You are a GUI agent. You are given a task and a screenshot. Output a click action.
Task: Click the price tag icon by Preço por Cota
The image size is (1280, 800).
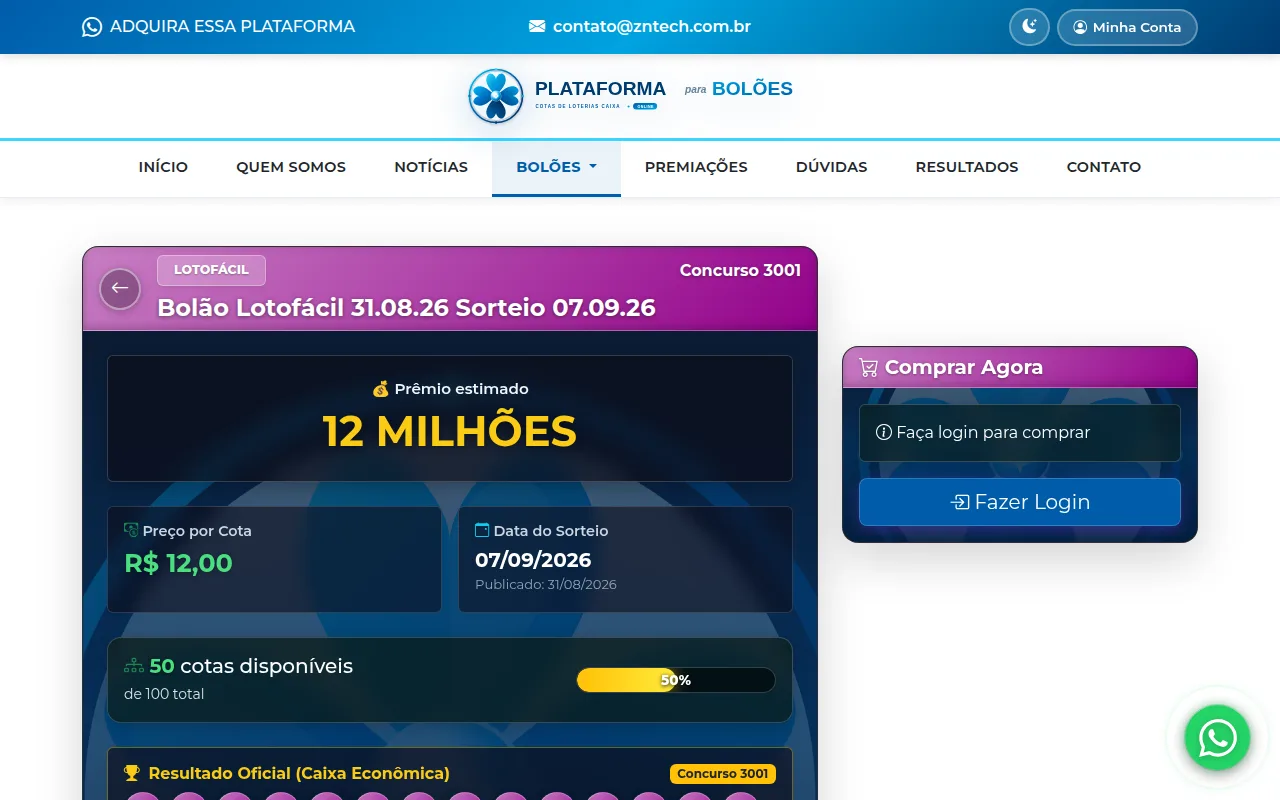[131, 531]
